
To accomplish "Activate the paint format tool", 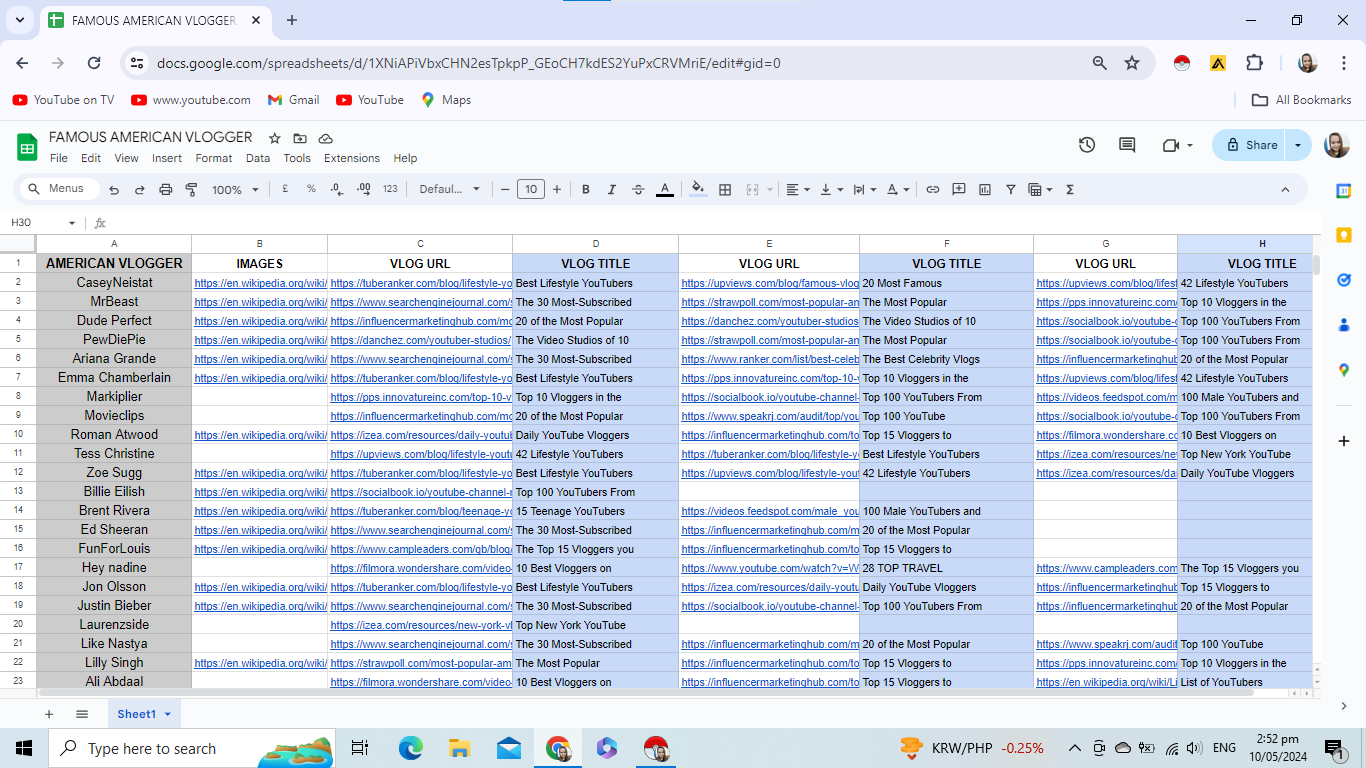I will (191, 189).
